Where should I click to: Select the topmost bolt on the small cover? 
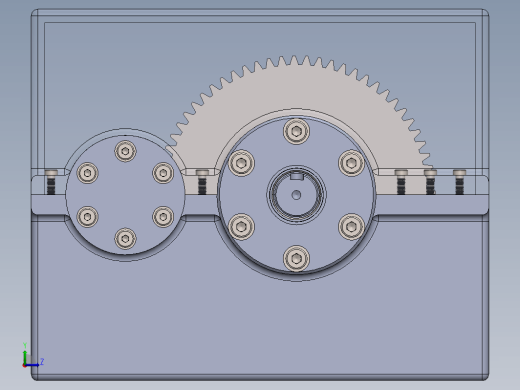point(125,151)
